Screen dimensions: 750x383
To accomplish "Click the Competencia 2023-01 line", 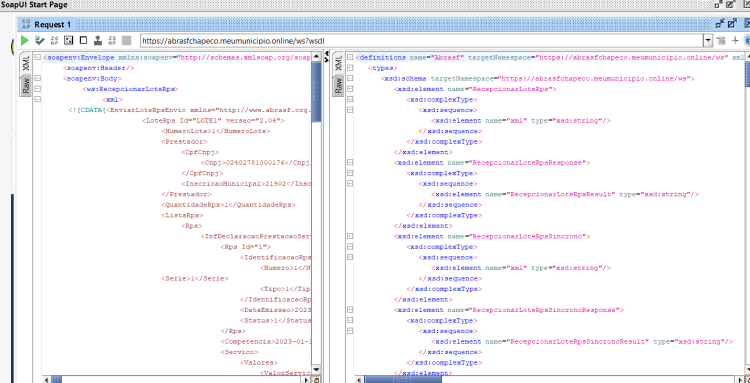I will click(266, 341).
